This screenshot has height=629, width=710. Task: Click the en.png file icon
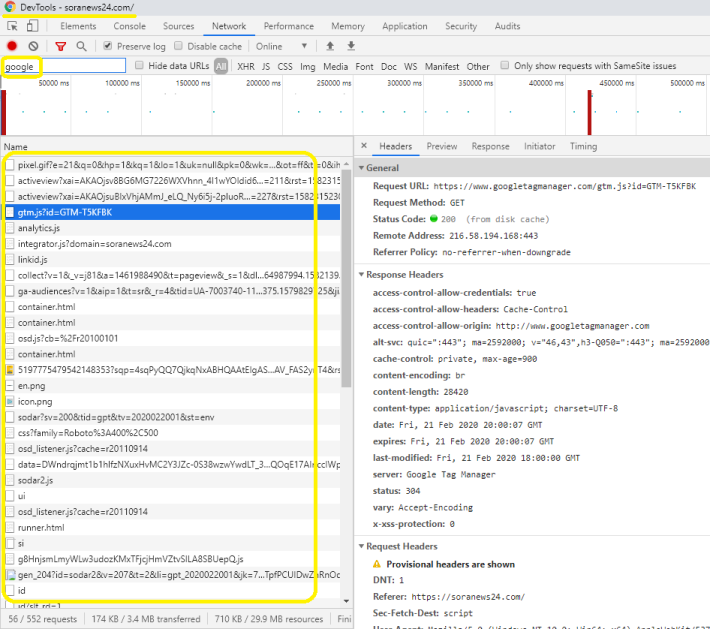pos(10,386)
